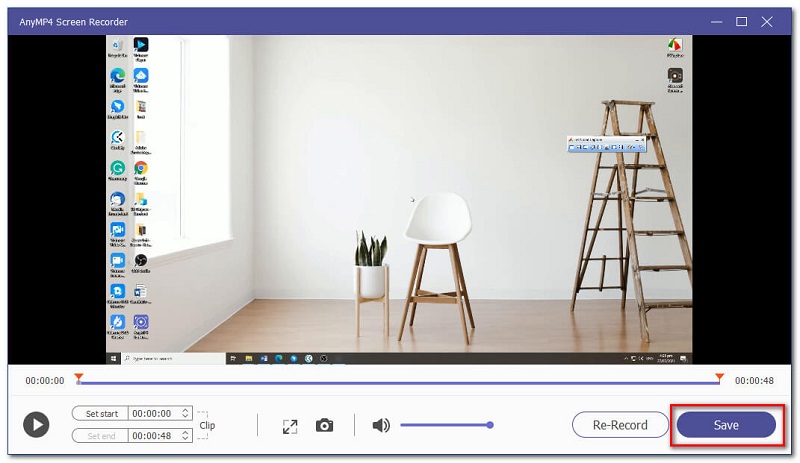Click the orange end trim marker on the timeline
Viewport: 800px width, 463px height.
(719, 378)
